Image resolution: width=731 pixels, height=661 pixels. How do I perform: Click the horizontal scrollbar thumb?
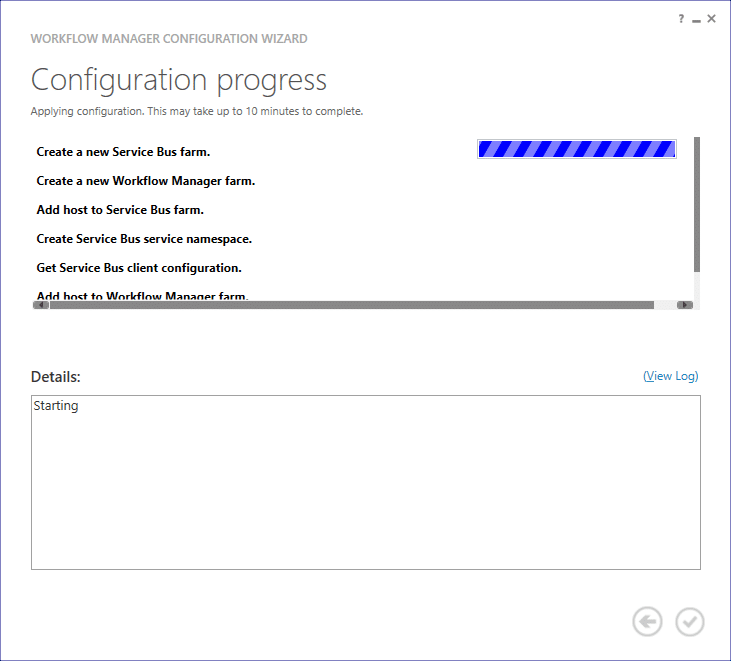352,305
